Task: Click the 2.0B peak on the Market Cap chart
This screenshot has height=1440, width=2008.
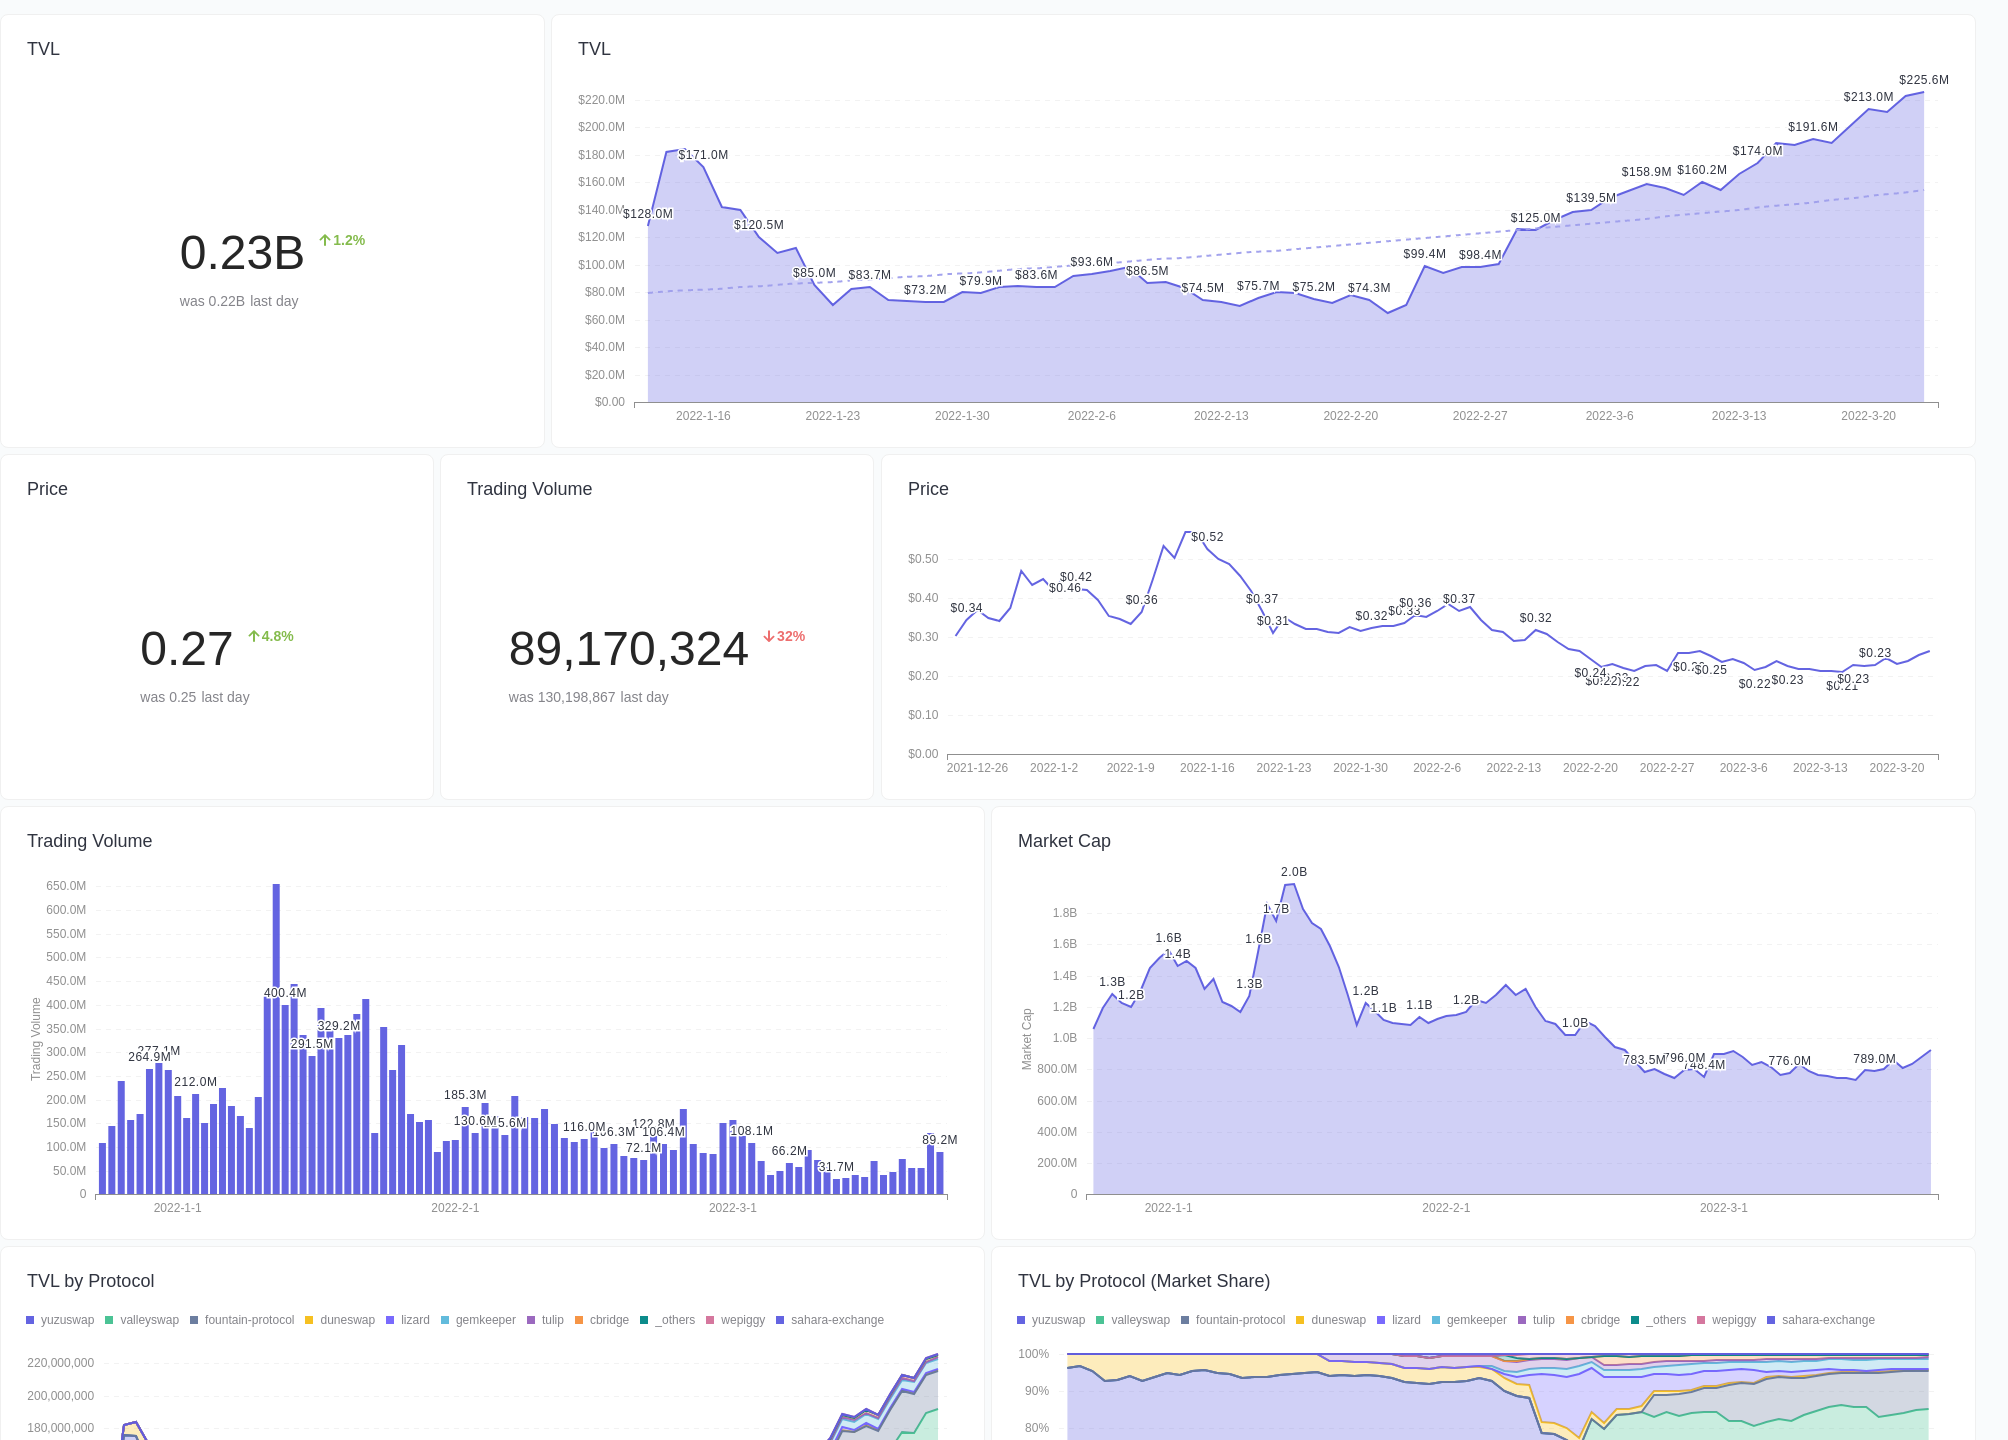Action: point(1294,885)
